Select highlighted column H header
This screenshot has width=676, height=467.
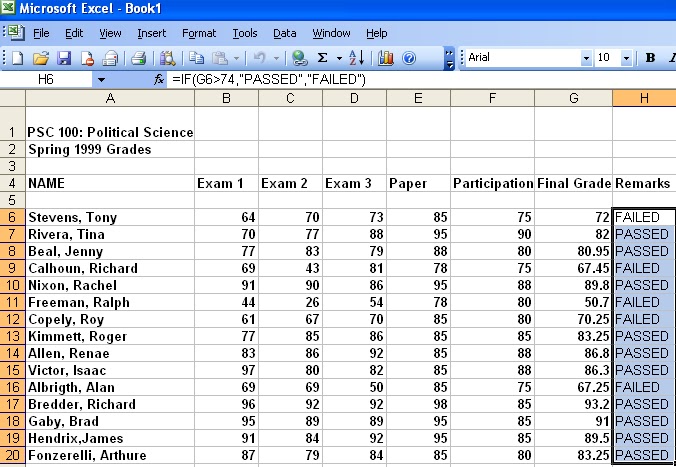pyautogui.click(x=644, y=98)
